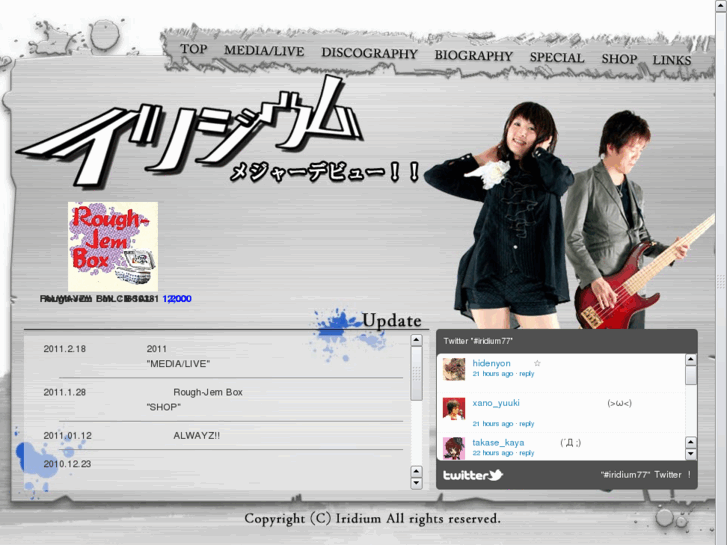Click the Rough-Jem Box album cover
This screenshot has width=727, height=545.
(113, 246)
